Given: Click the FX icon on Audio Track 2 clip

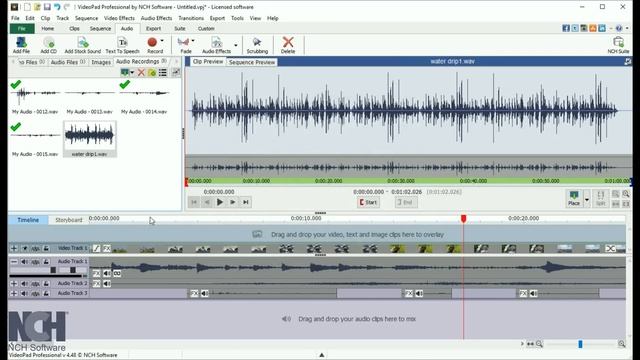Looking at the screenshot, I should pyautogui.click(x=96, y=284).
